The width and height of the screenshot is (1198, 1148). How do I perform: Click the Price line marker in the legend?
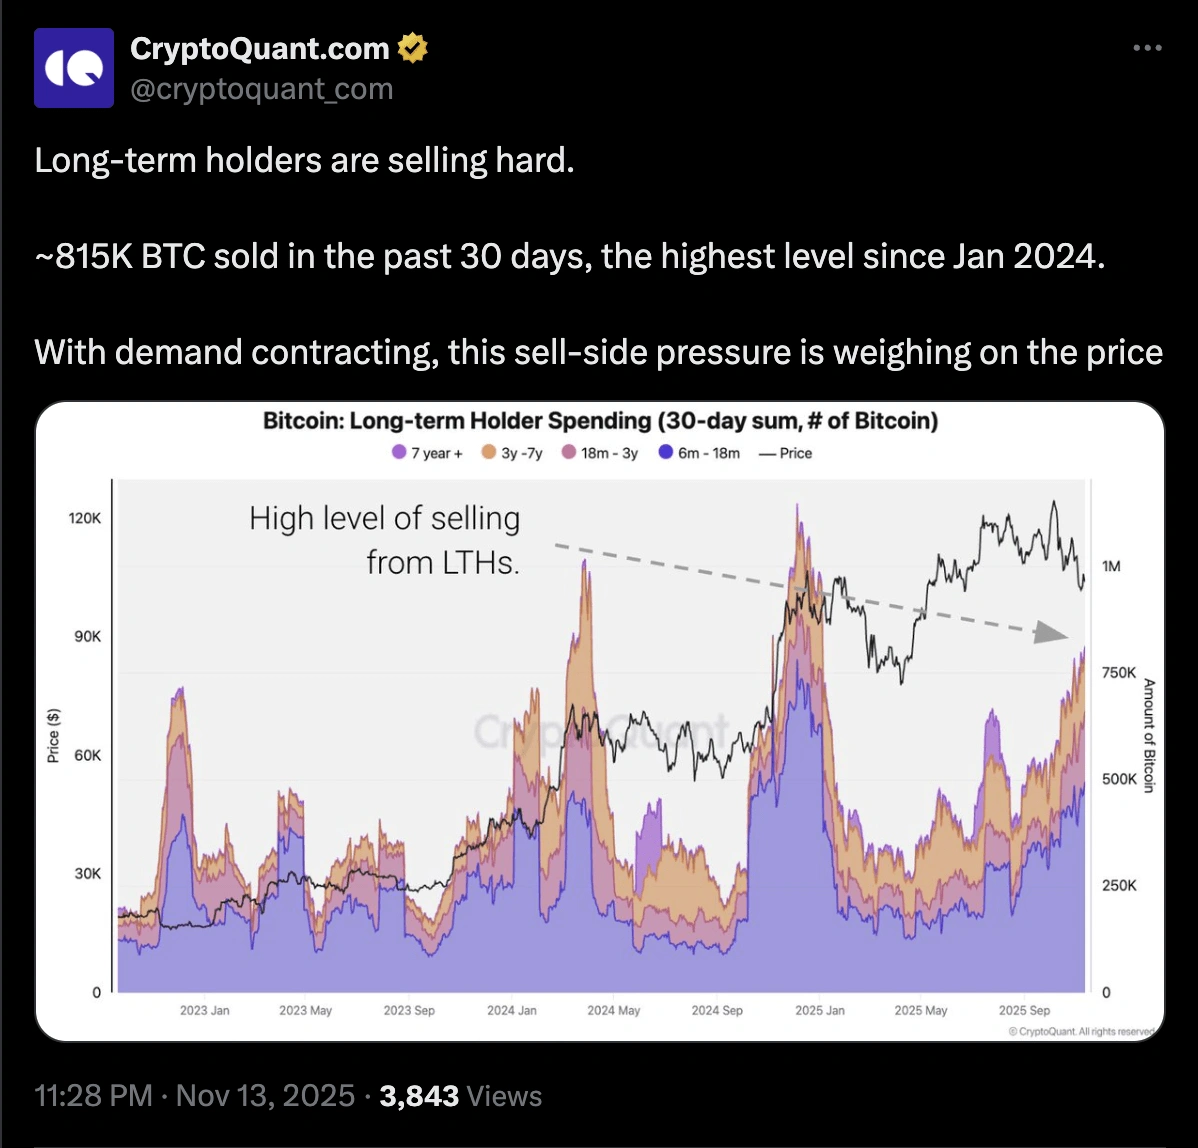(767, 452)
